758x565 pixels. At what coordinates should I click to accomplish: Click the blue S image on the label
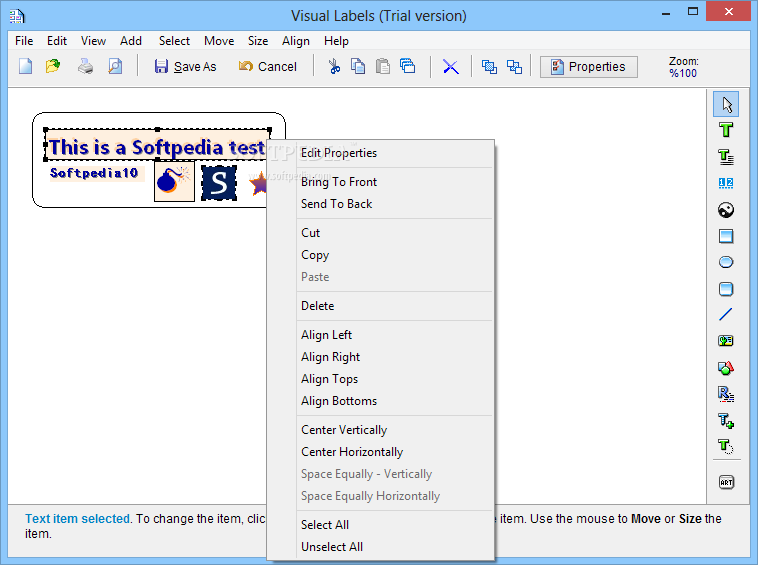point(219,182)
